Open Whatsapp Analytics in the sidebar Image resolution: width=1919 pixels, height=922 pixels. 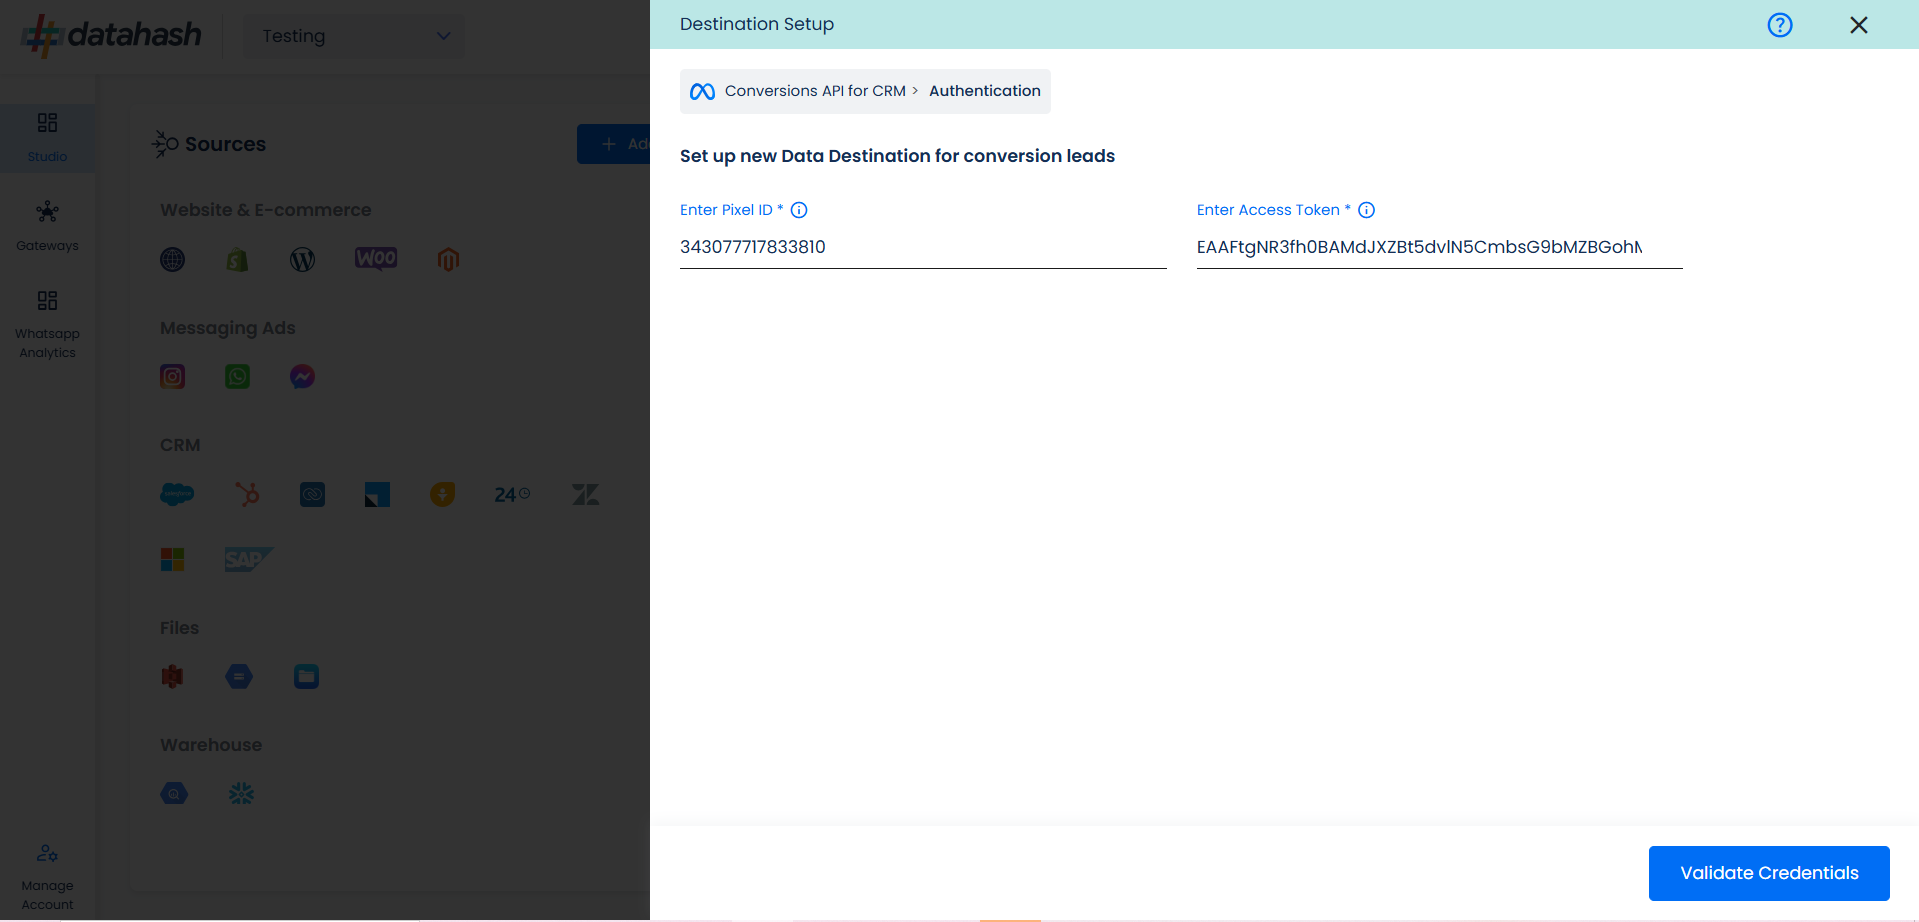(x=47, y=325)
